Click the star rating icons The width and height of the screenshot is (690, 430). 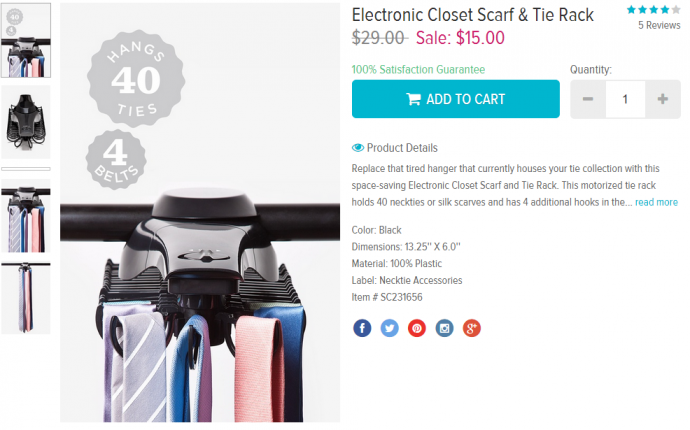653,10
